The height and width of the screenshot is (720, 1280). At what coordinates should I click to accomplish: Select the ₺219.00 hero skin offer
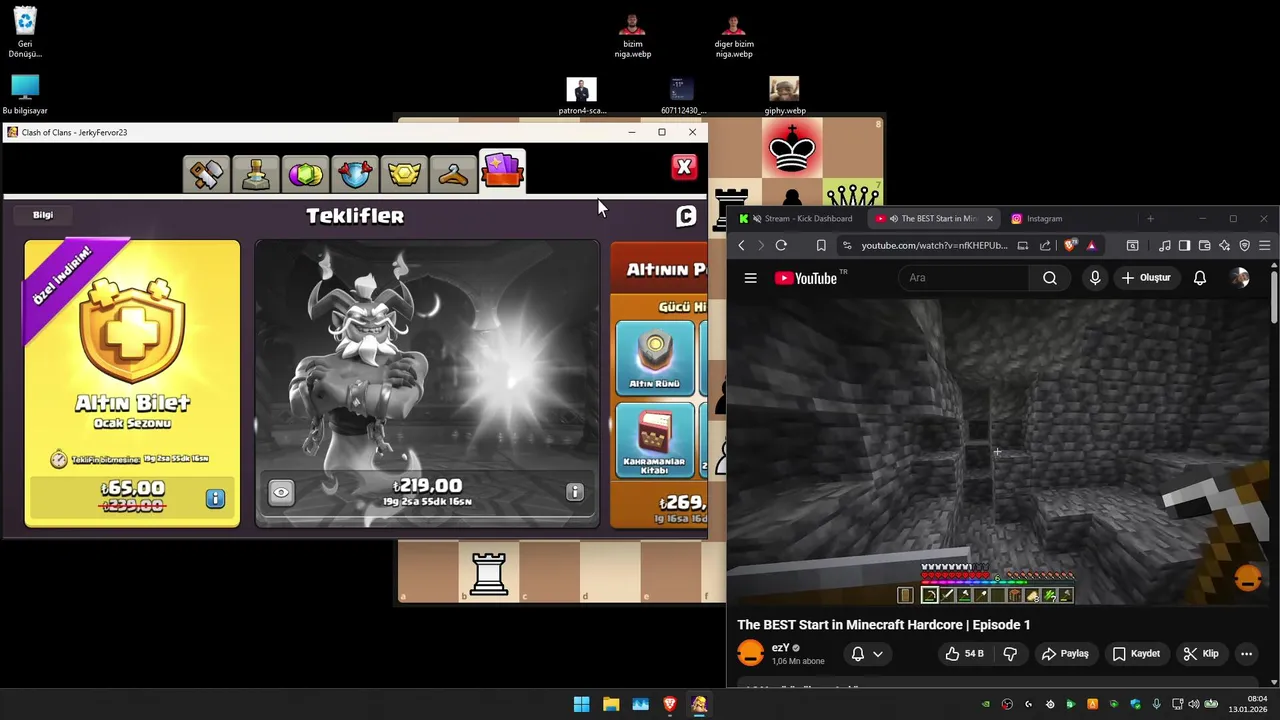tap(428, 382)
